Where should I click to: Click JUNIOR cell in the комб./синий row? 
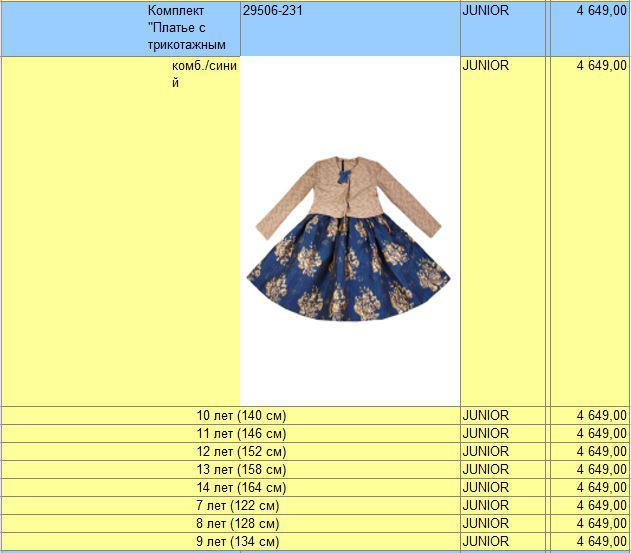(x=486, y=66)
